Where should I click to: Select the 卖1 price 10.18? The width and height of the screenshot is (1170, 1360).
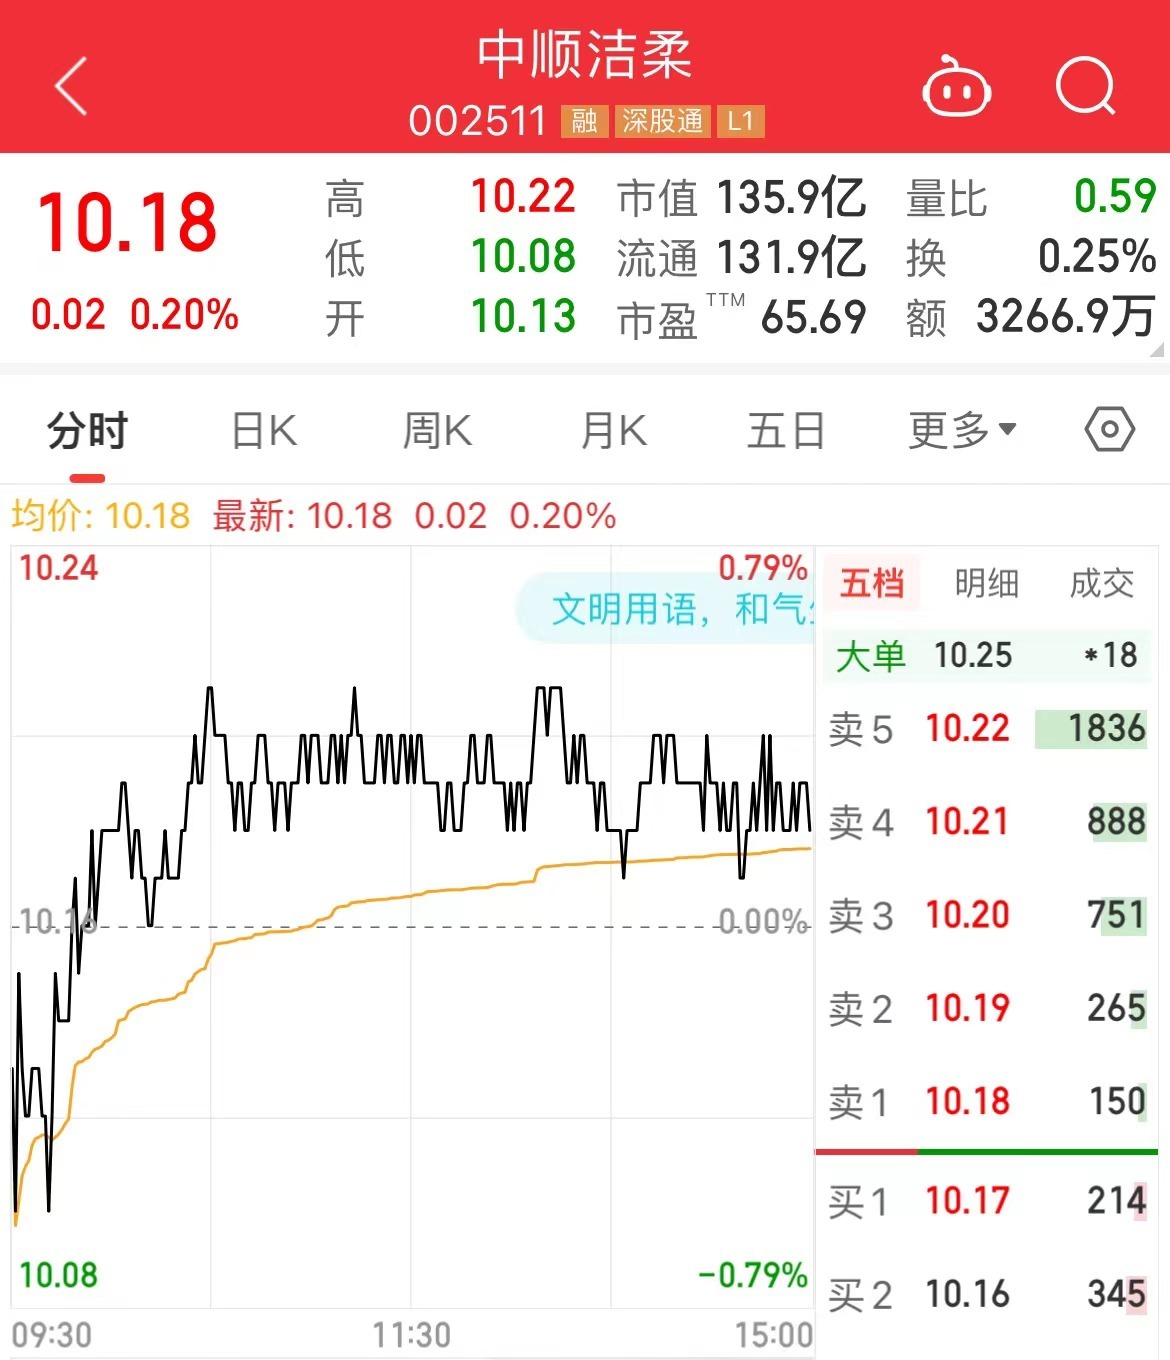point(967,1101)
